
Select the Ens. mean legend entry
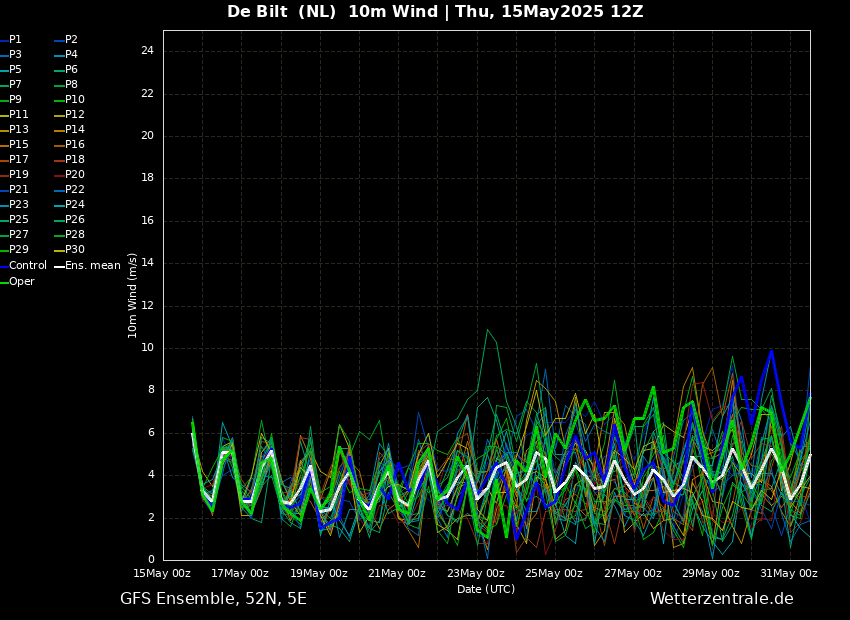[x=92, y=266]
